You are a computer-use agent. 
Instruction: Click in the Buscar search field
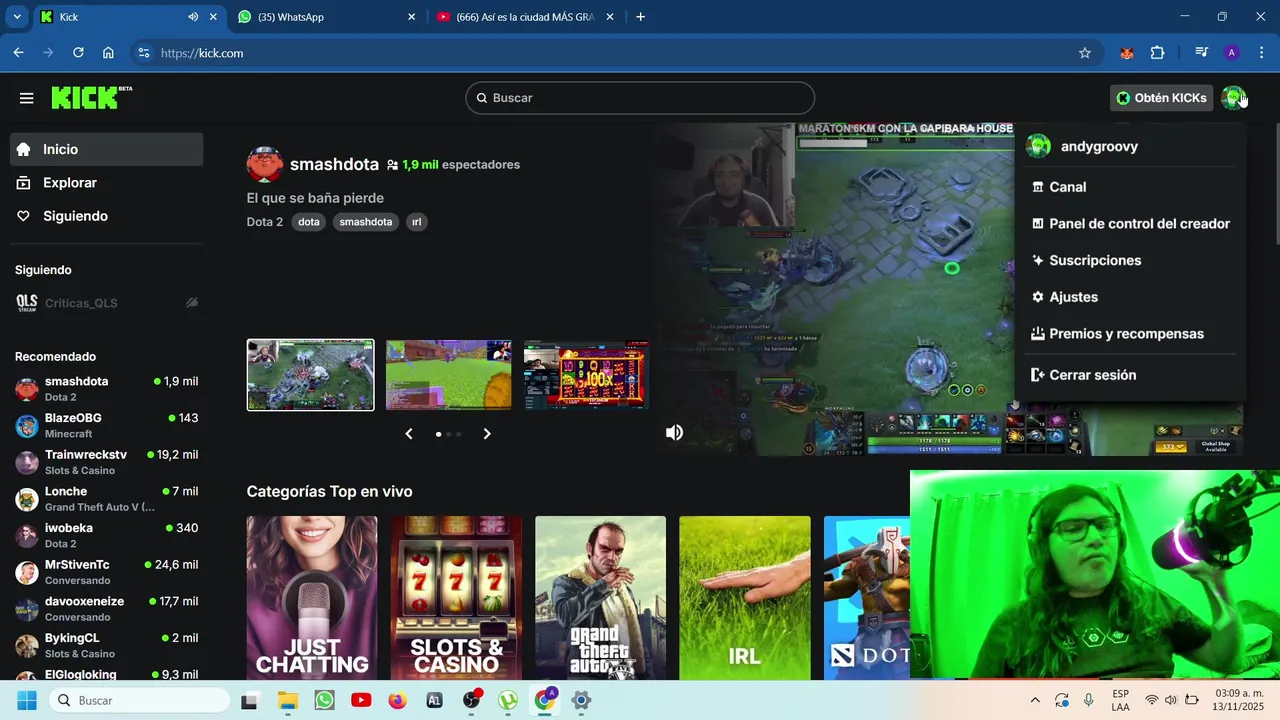tap(640, 98)
